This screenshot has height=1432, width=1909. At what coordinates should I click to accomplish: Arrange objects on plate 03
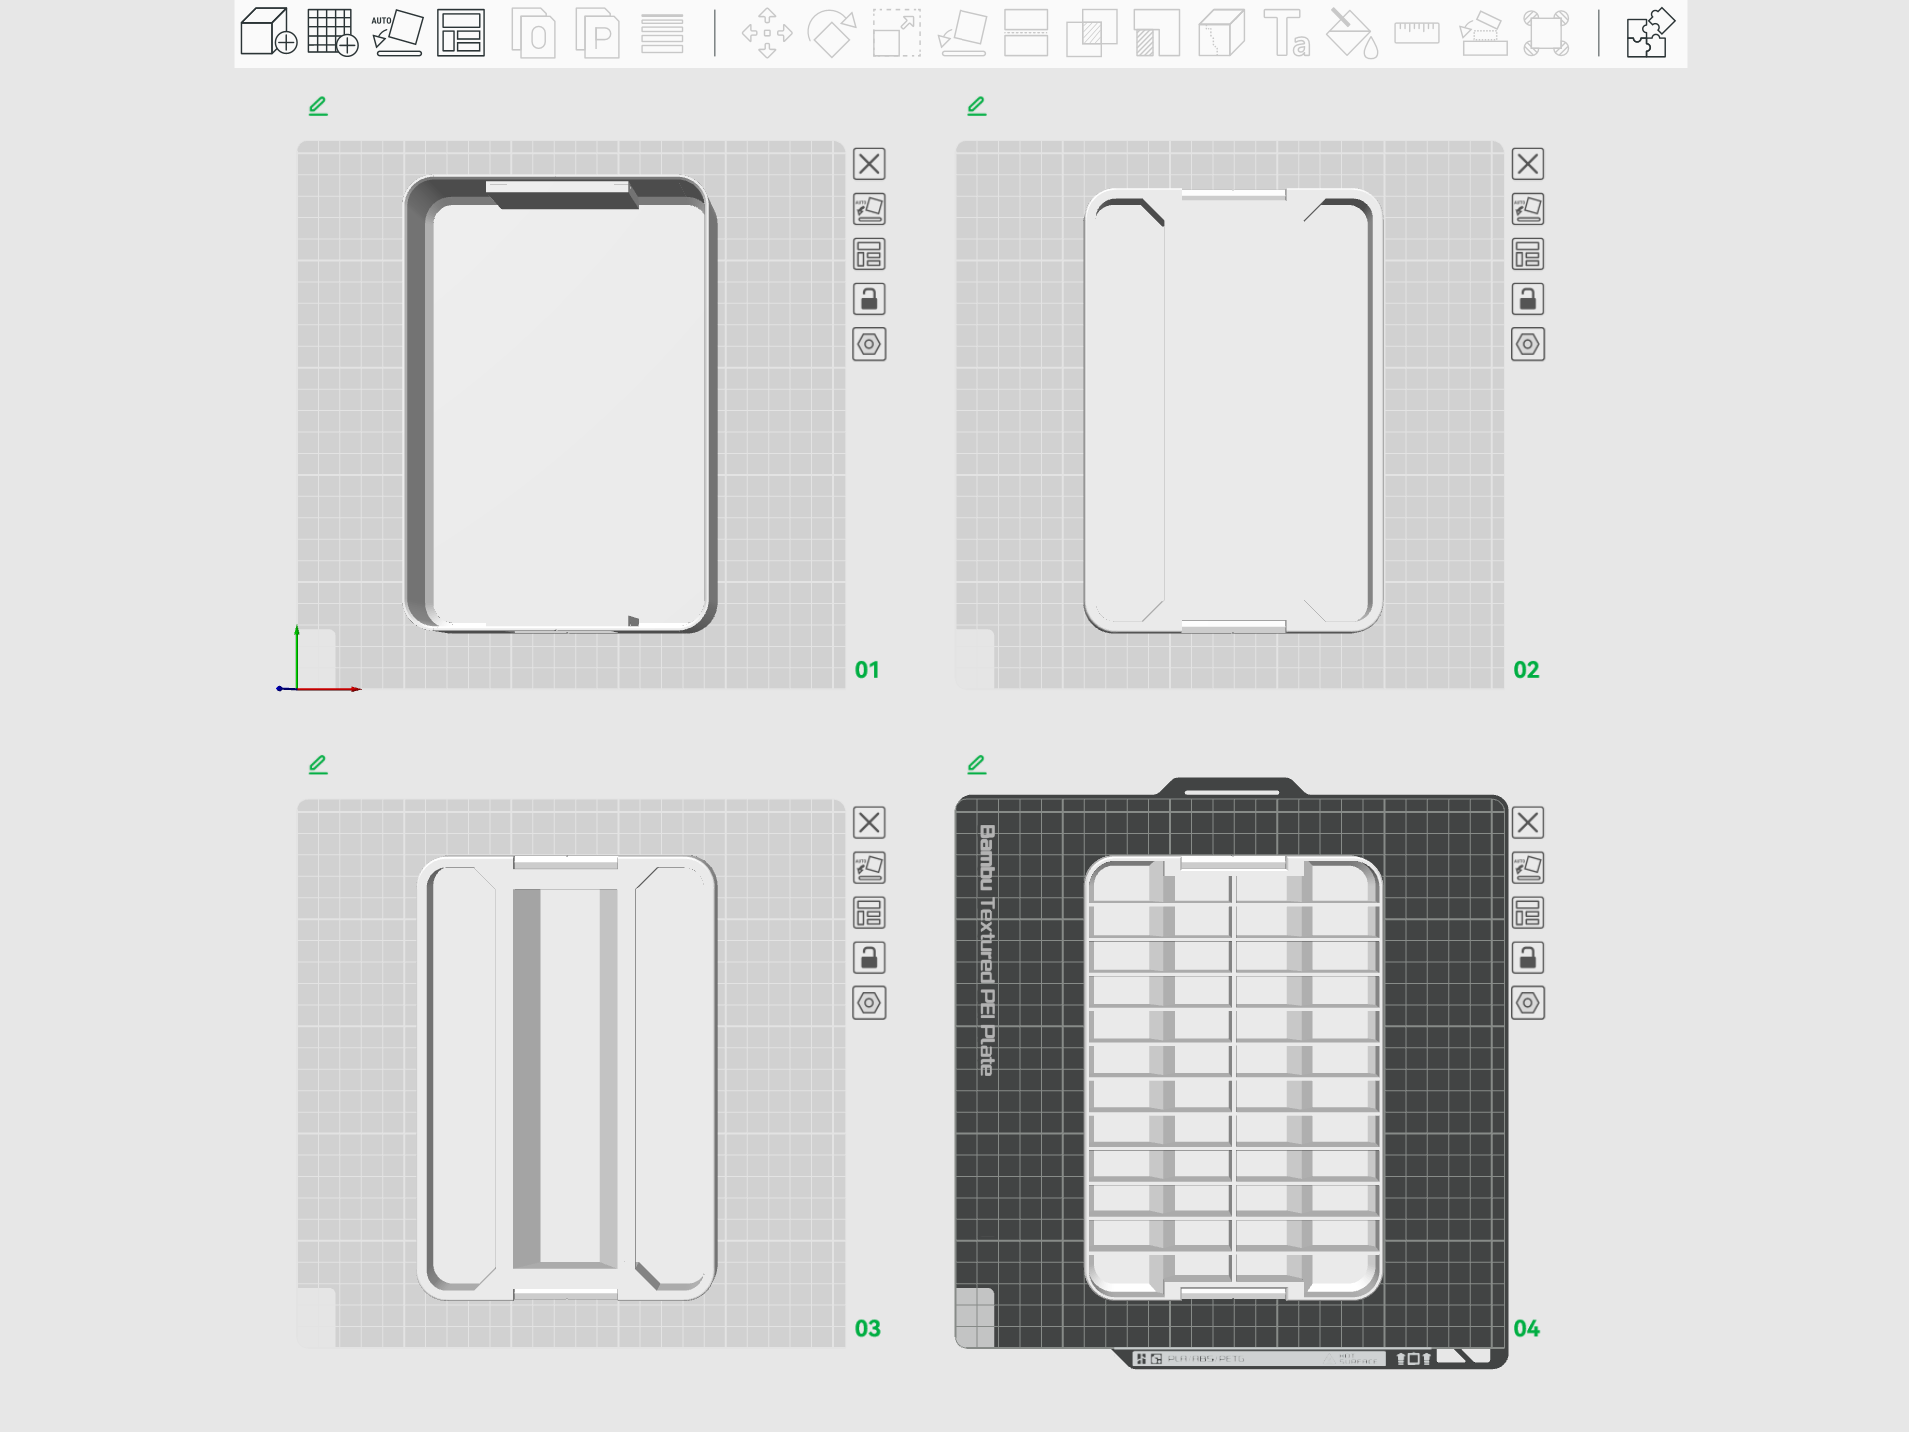click(x=869, y=913)
